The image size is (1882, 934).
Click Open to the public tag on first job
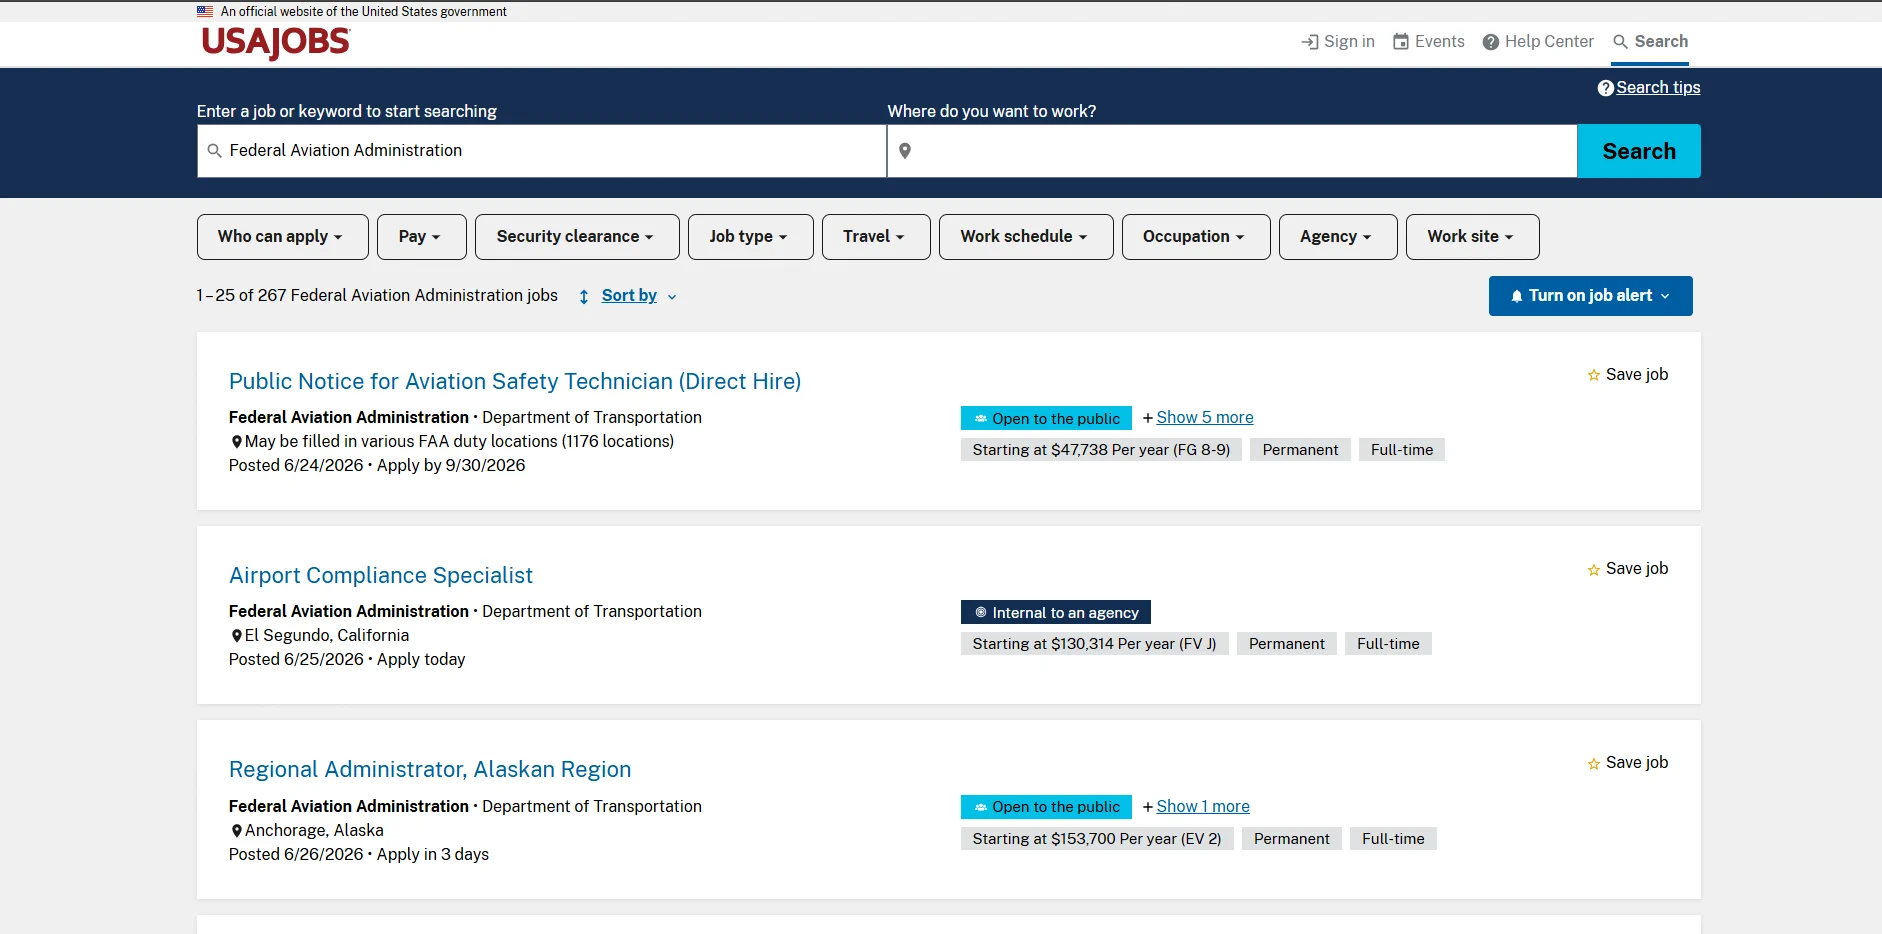1046,418
